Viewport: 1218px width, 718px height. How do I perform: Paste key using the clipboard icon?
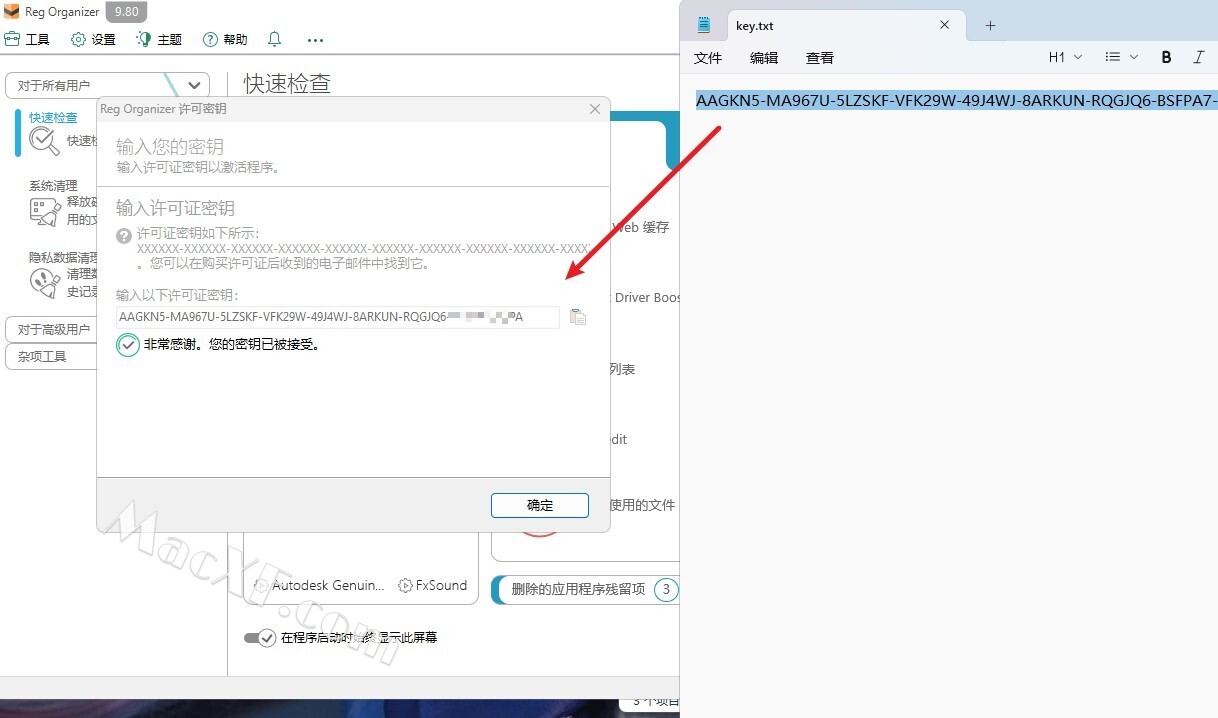pyautogui.click(x=577, y=317)
